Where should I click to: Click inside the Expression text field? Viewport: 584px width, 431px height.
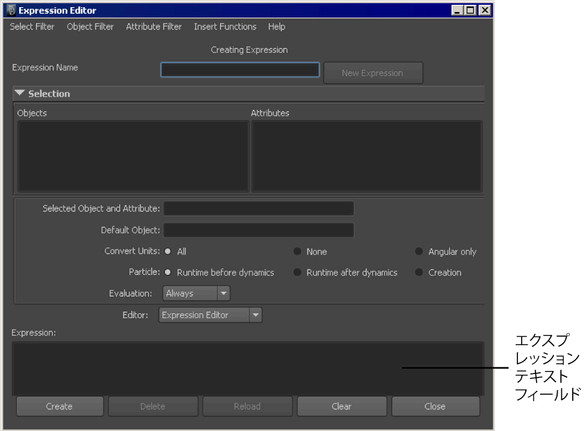(x=248, y=368)
